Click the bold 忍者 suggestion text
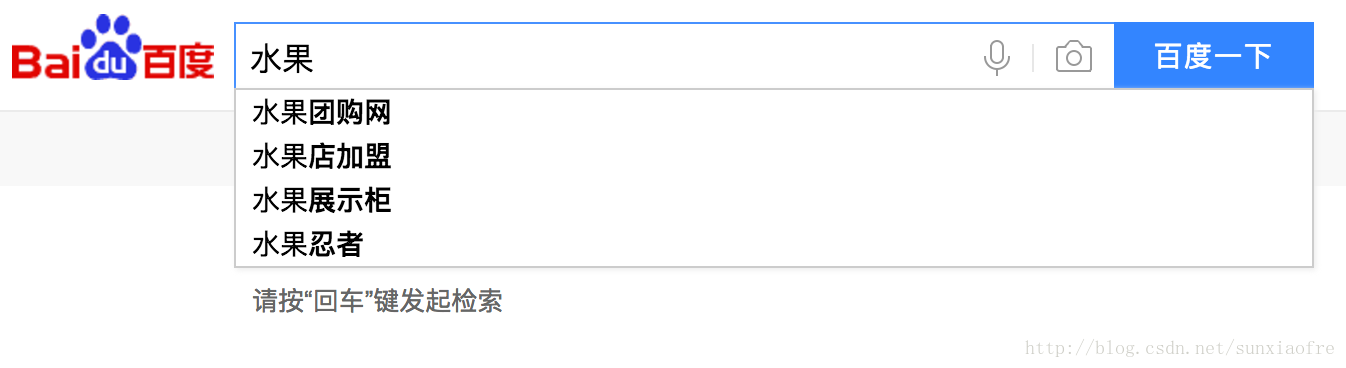Viewport: 1346px width, 368px height. tap(336, 244)
